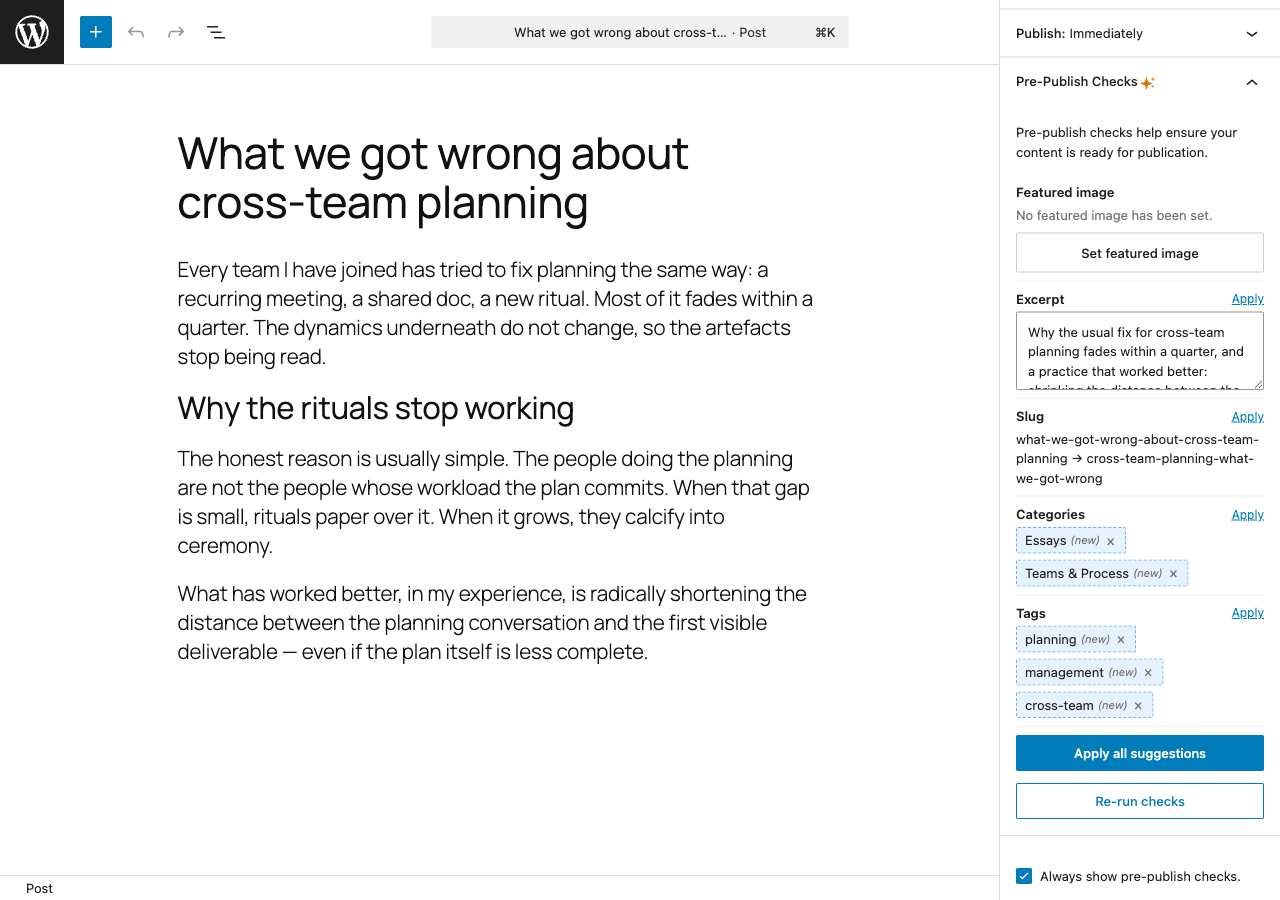Click the WordPress logo
The width and height of the screenshot is (1280, 900).
click(31, 31)
